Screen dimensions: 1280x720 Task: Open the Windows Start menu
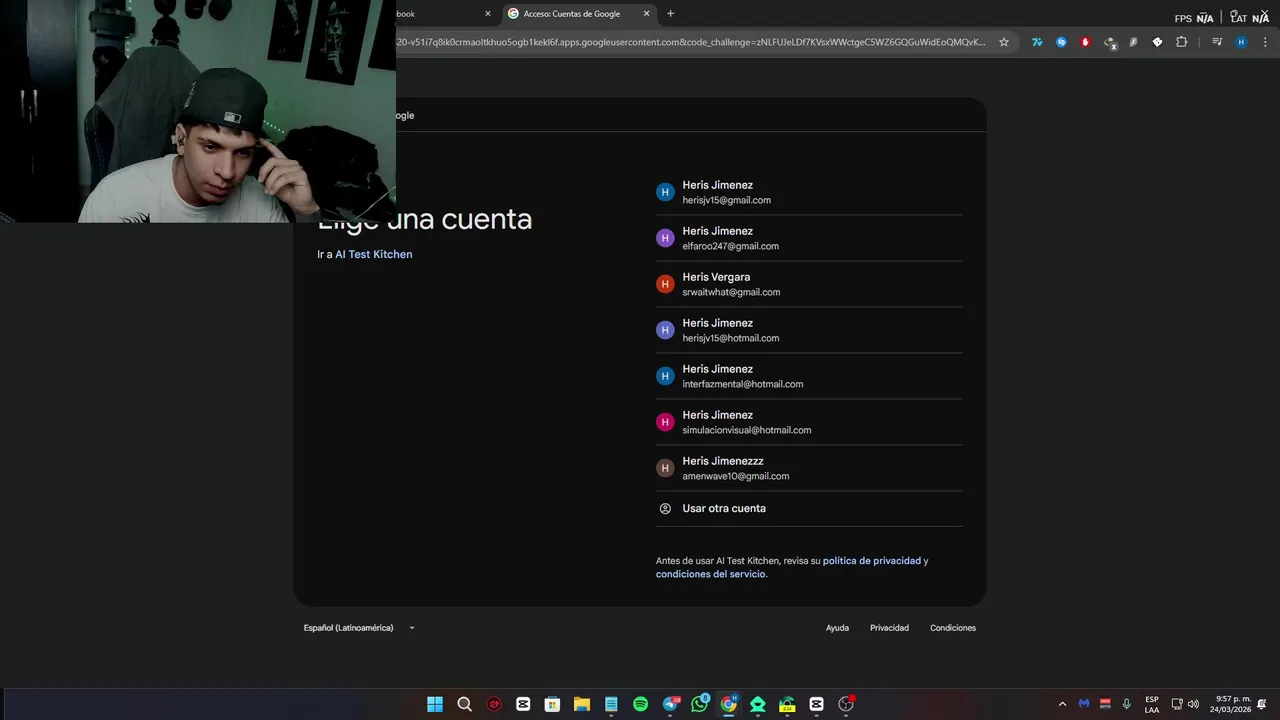click(x=435, y=704)
